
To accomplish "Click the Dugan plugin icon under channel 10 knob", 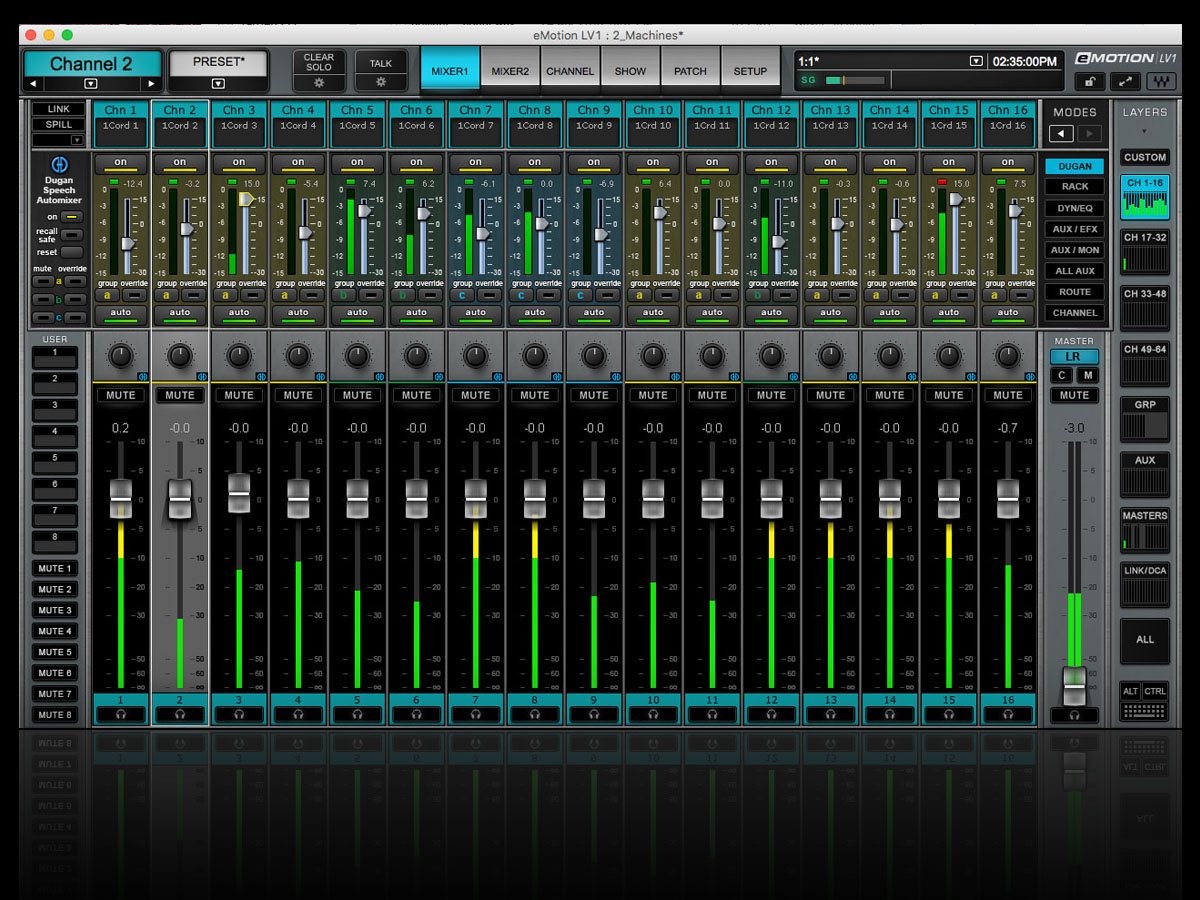I will pyautogui.click(x=676, y=377).
